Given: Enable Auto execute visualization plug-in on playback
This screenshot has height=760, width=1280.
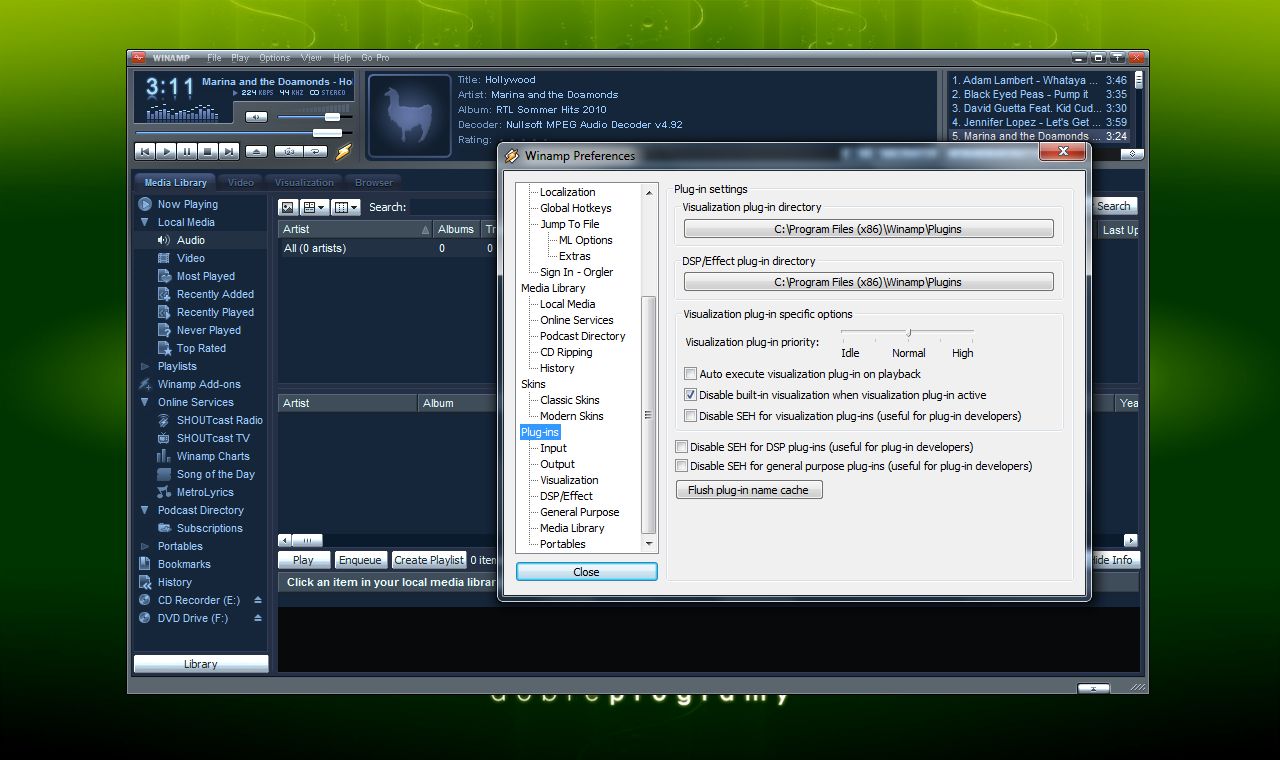Looking at the screenshot, I should tap(690, 374).
